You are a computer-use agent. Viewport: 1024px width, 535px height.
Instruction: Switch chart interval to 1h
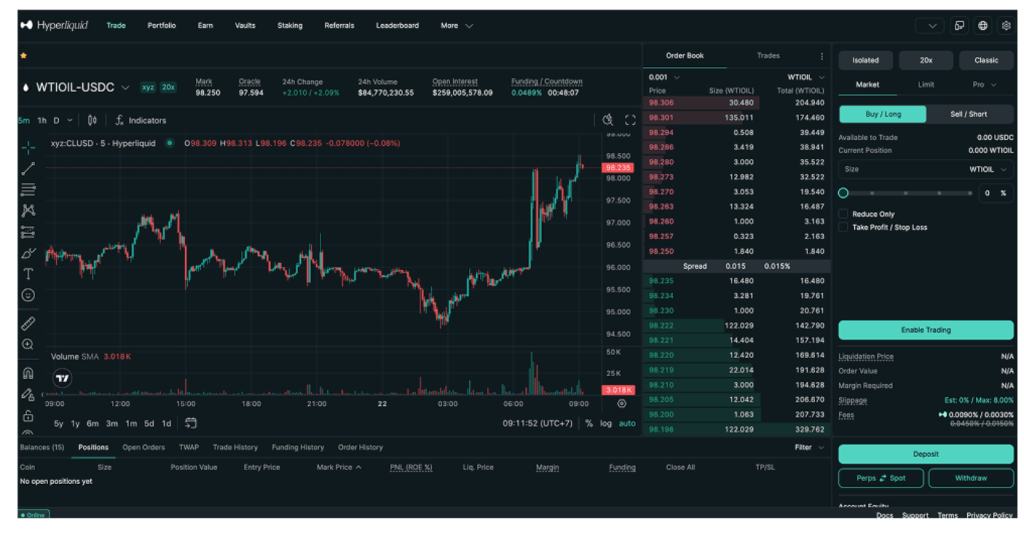pos(42,120)
